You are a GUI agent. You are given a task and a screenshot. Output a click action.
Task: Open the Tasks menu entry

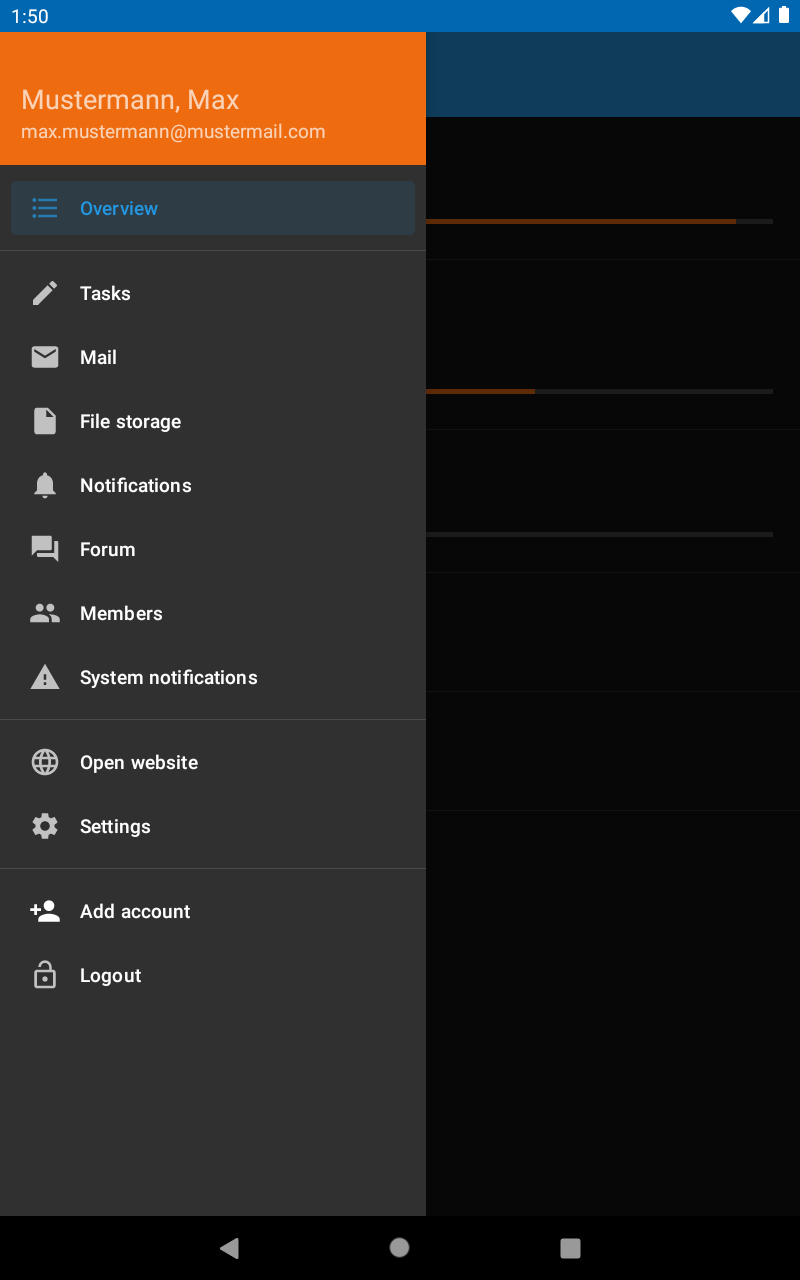[105, 293]
